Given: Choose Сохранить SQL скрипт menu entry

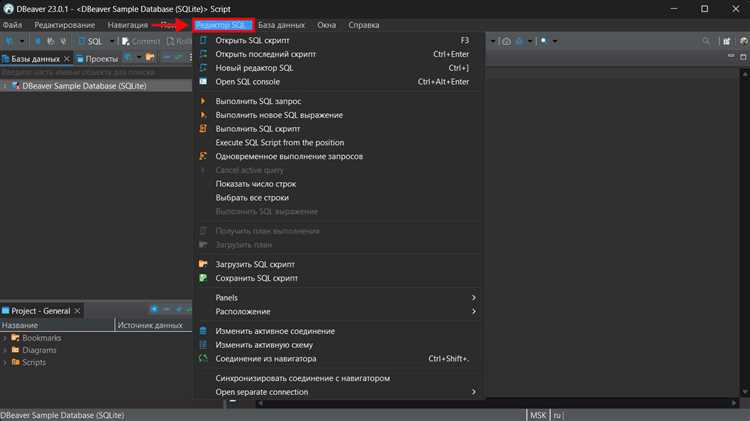Looking at the screenshot, I should pyautogui.click(x=338, y=278).
